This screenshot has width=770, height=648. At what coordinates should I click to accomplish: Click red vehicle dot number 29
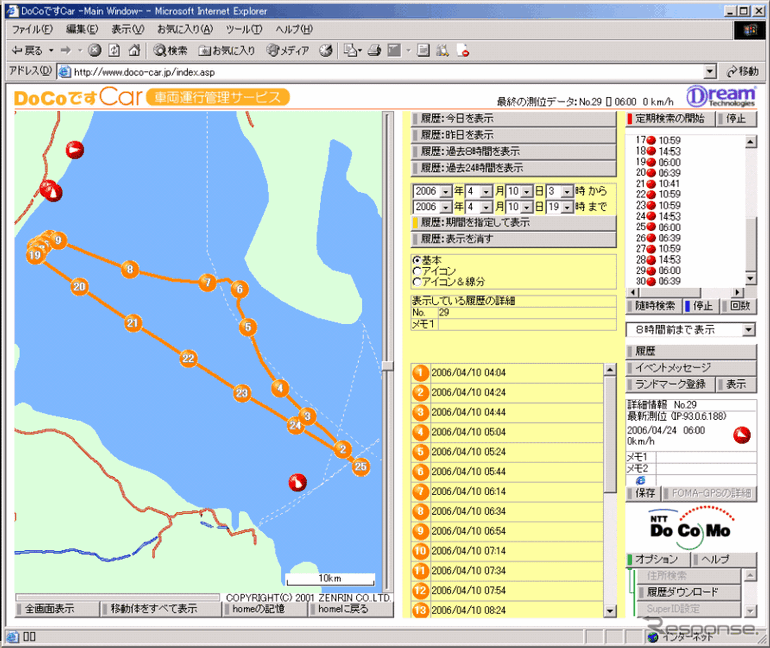651,270
